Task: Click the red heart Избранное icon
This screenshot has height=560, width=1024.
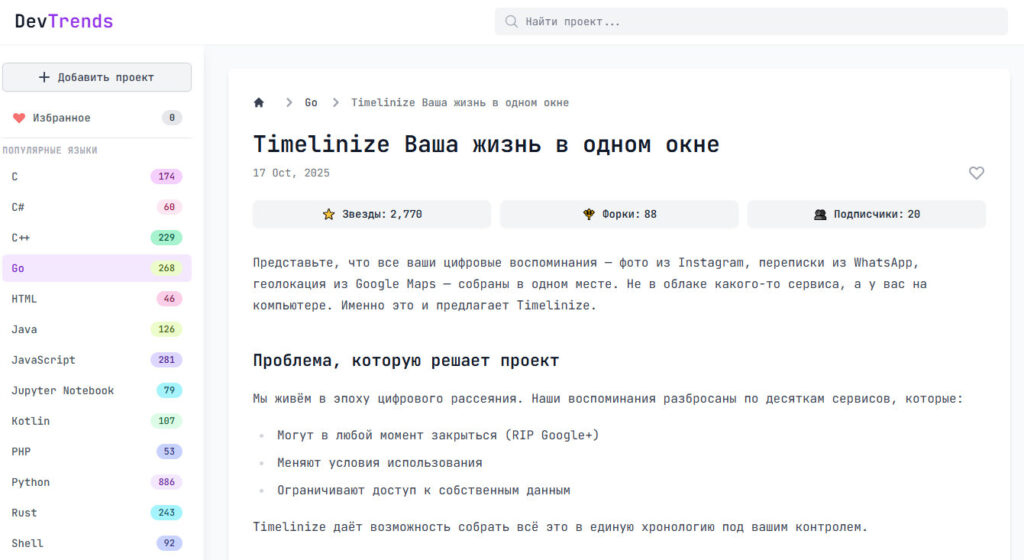Action: [19, 118]
